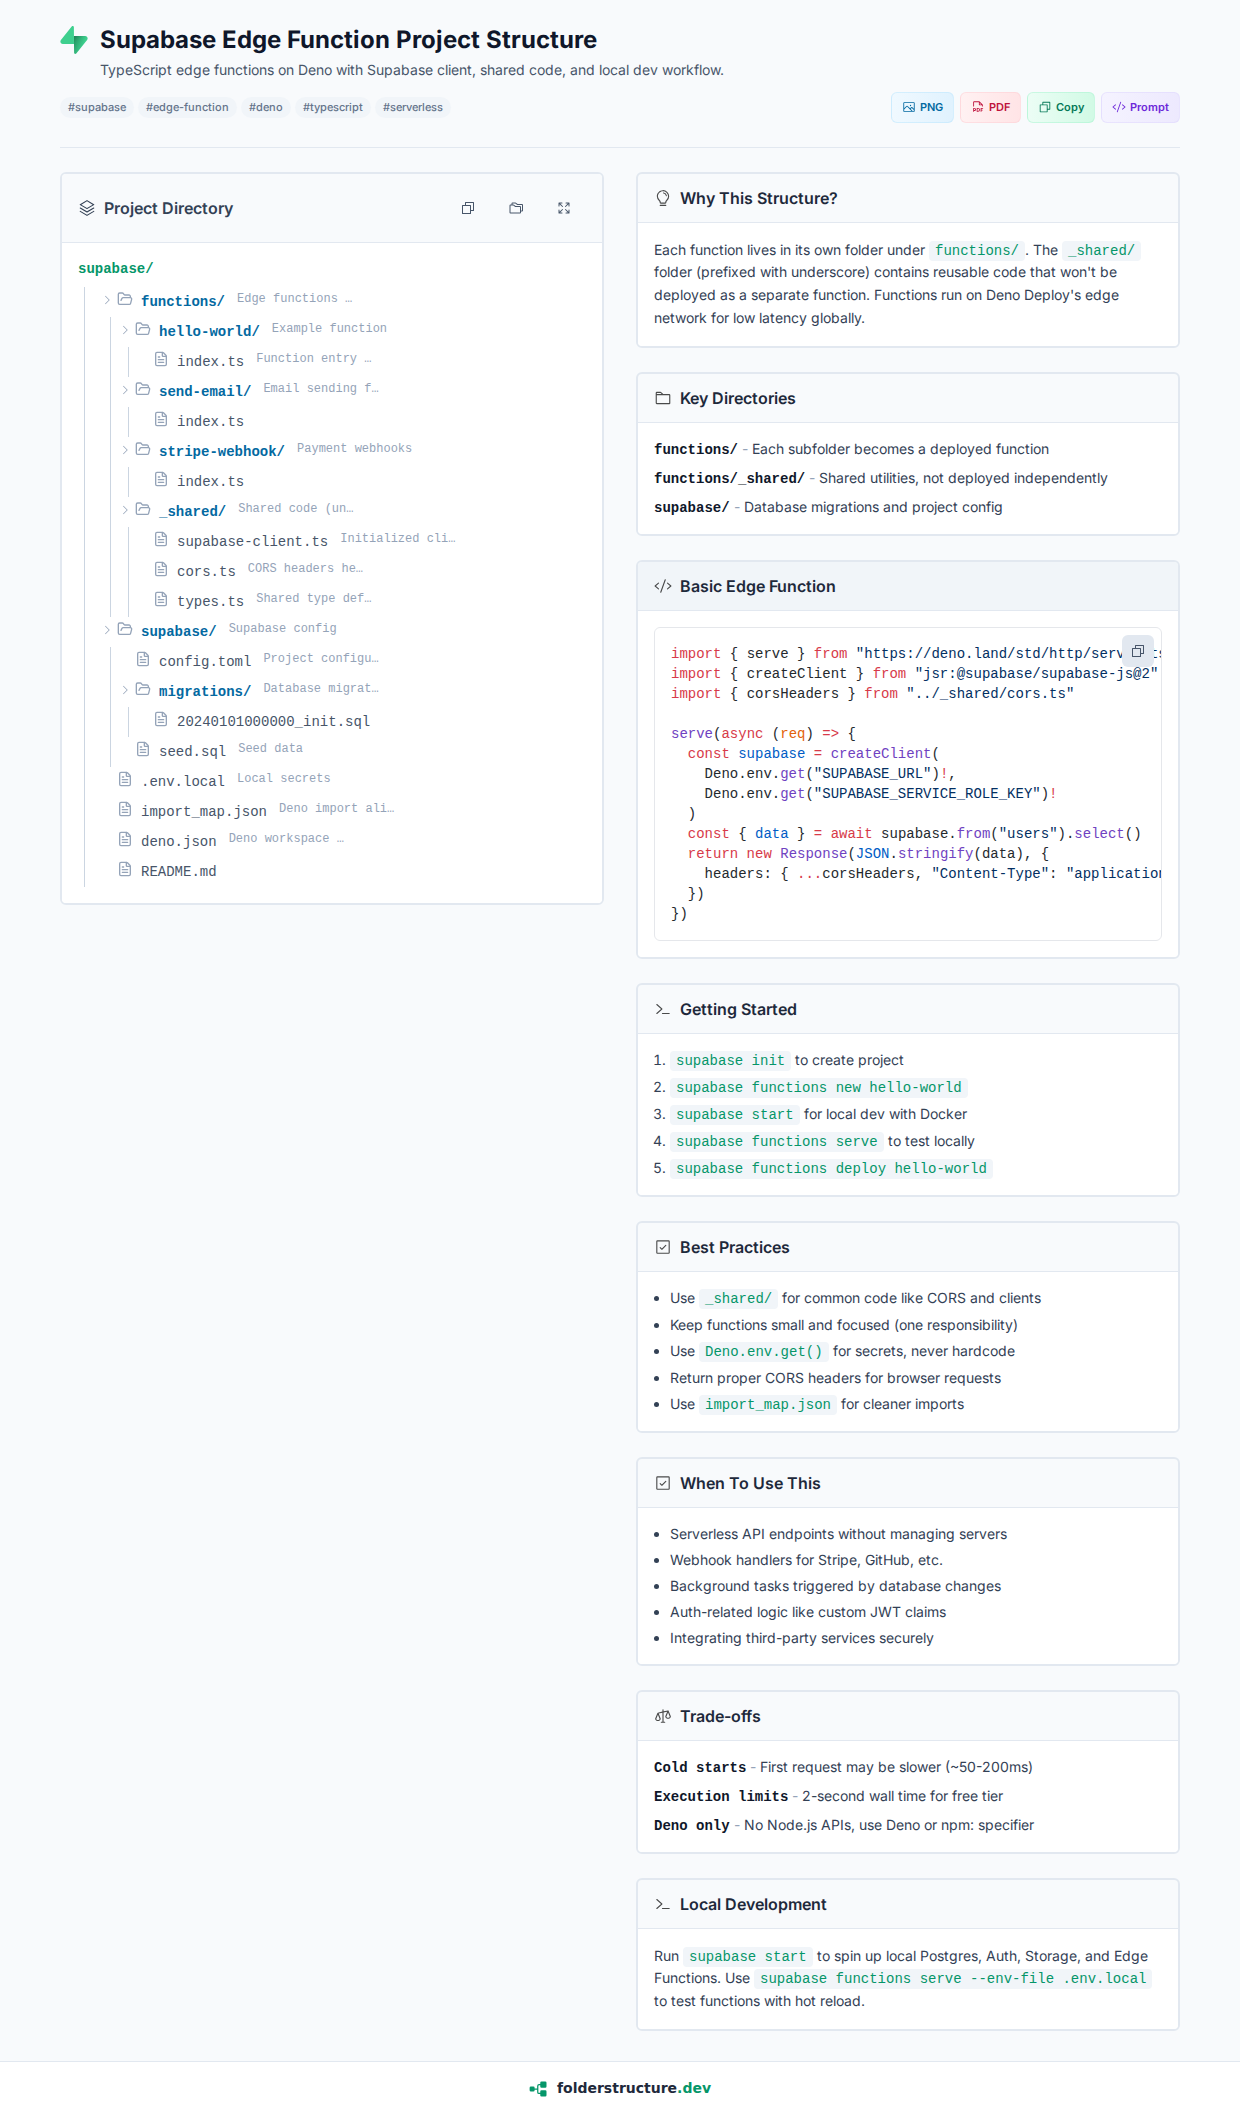This screenshot has width=1240, height=2115.
Task: Click the folder icon in Project Directory header
Action: (516, 208)
